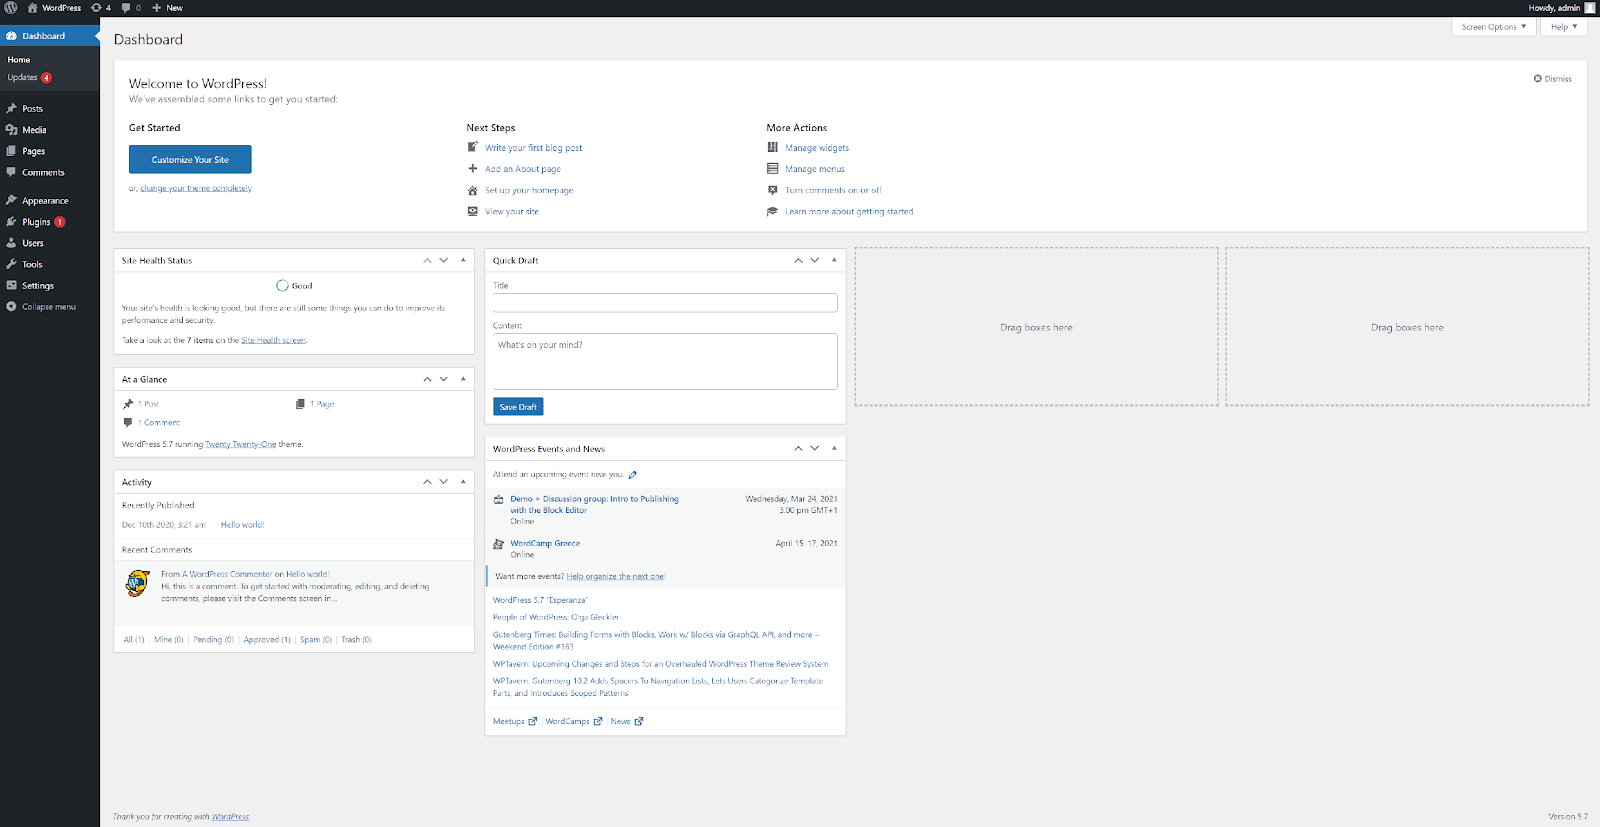Click the plus New icon
Screen dimensions: 1600x827
(156, 7)
